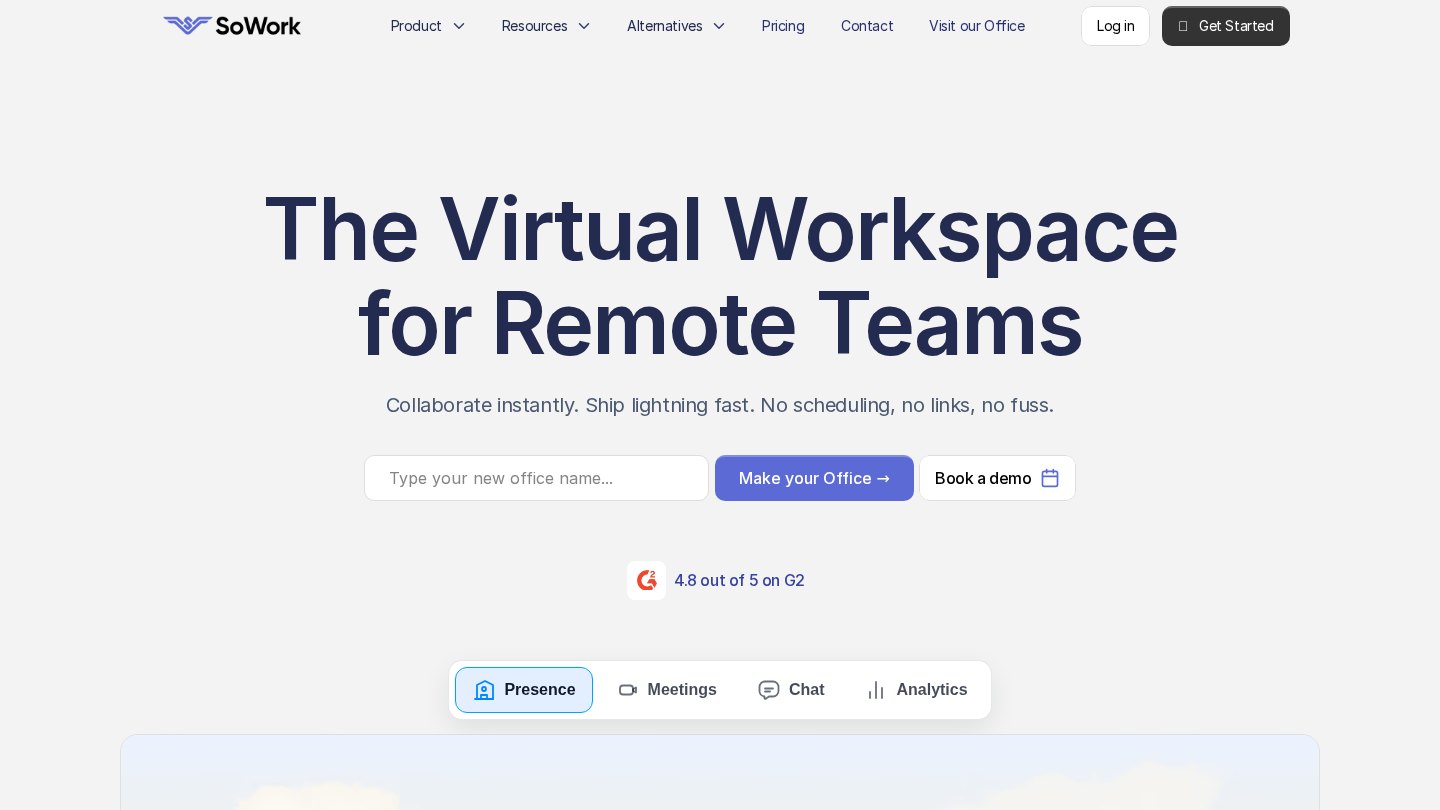The width and height of the screenshot is (1440, 810).
Task: Click the small icon inside Get Started
Action: click(1183, 26)
